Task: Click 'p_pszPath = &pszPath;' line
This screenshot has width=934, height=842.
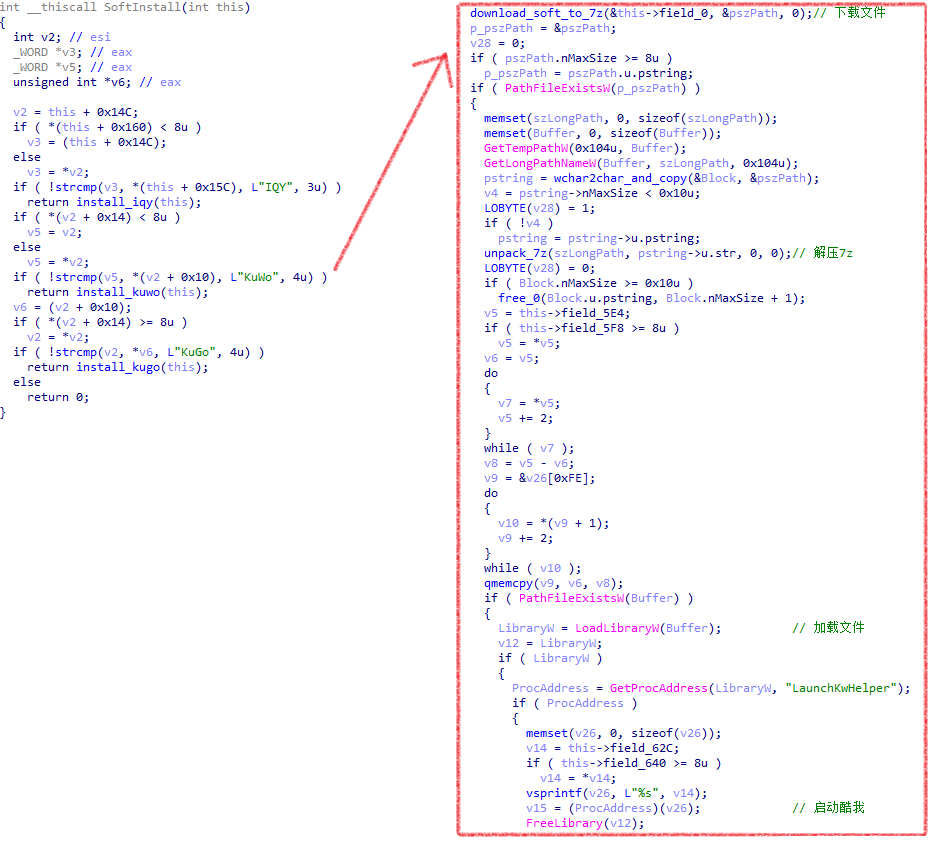Action: (543, 28)
